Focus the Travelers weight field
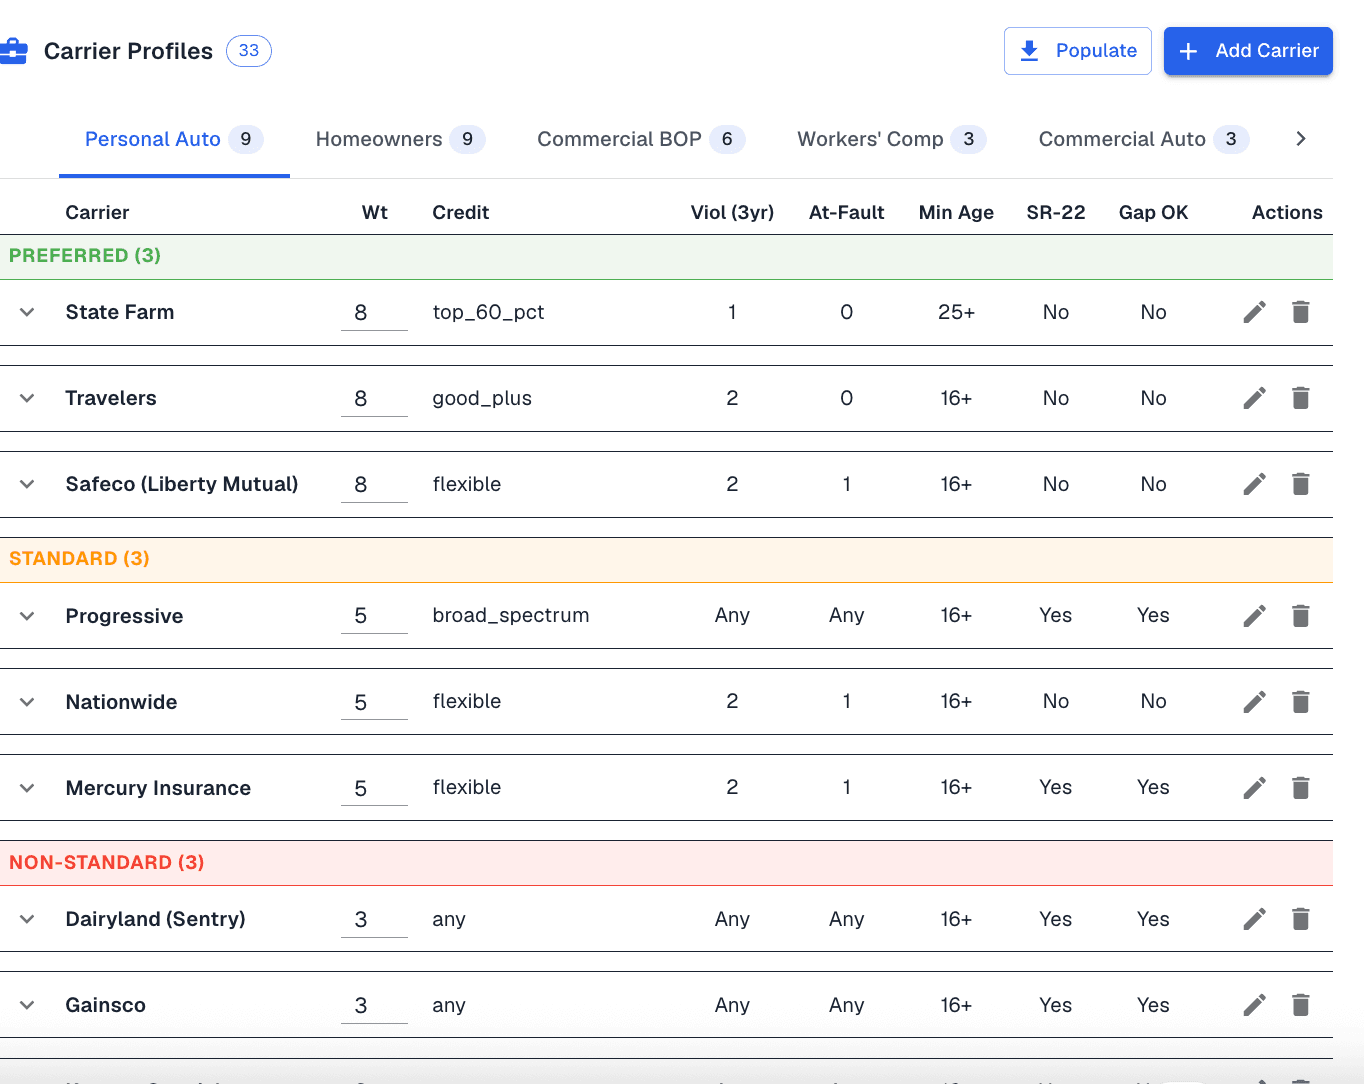 pyautogui.click(x=374, y=399)
